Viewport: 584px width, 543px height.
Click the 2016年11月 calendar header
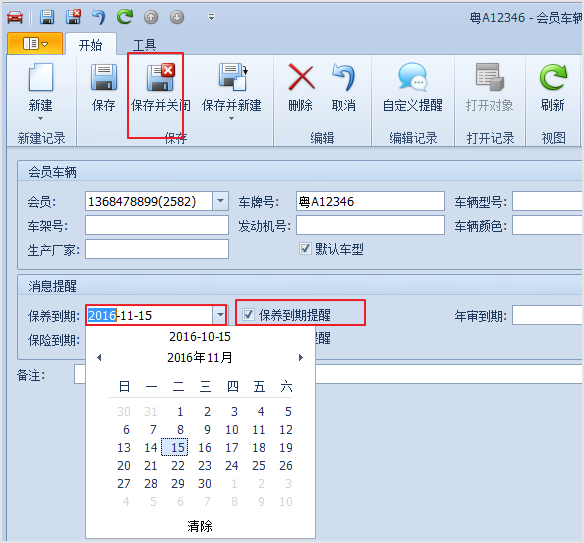click(200, 358)
